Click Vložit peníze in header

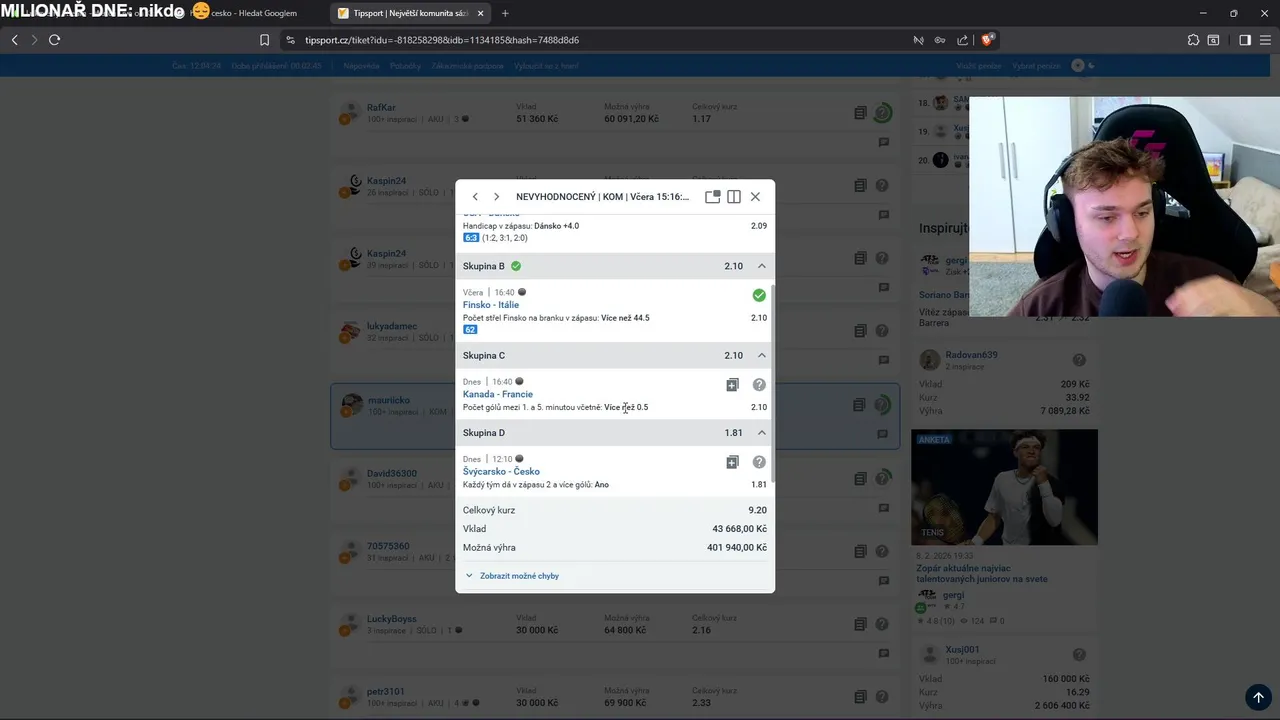pyautogui.click(x=978, y=66)
